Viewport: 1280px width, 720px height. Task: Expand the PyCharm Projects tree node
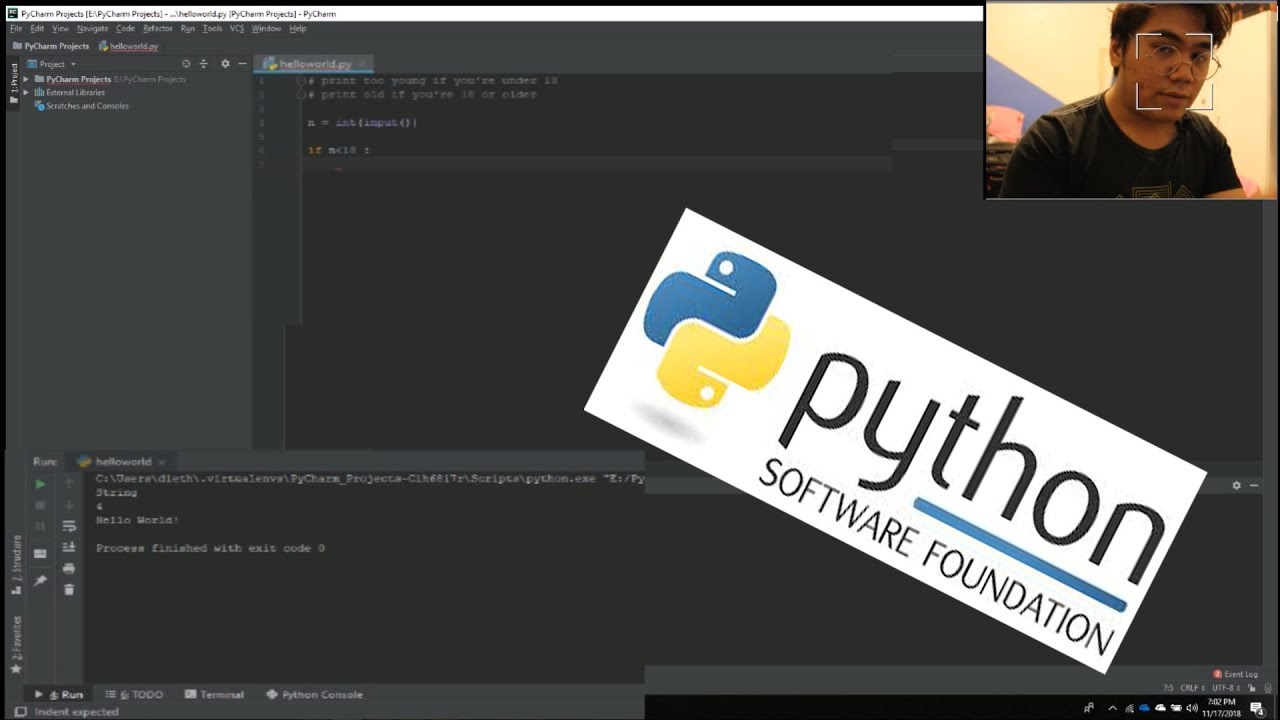(26, 79)
